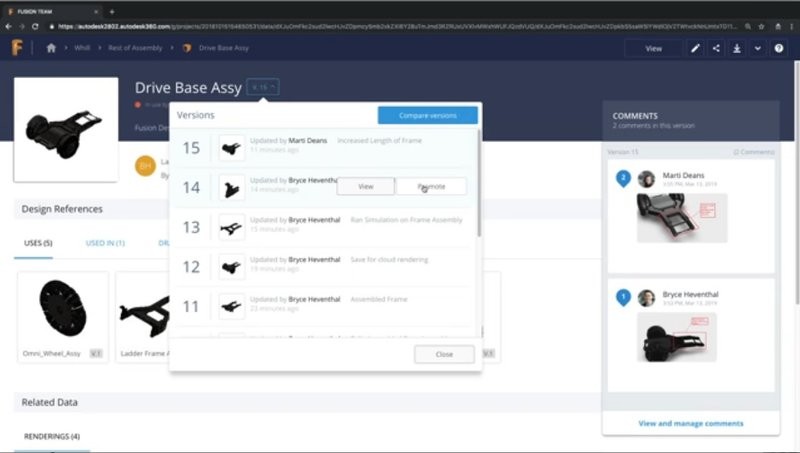This screenshot has height=453, width=800.
Task: Open the version number dropdown beside title
Action: tap(264, 88)
